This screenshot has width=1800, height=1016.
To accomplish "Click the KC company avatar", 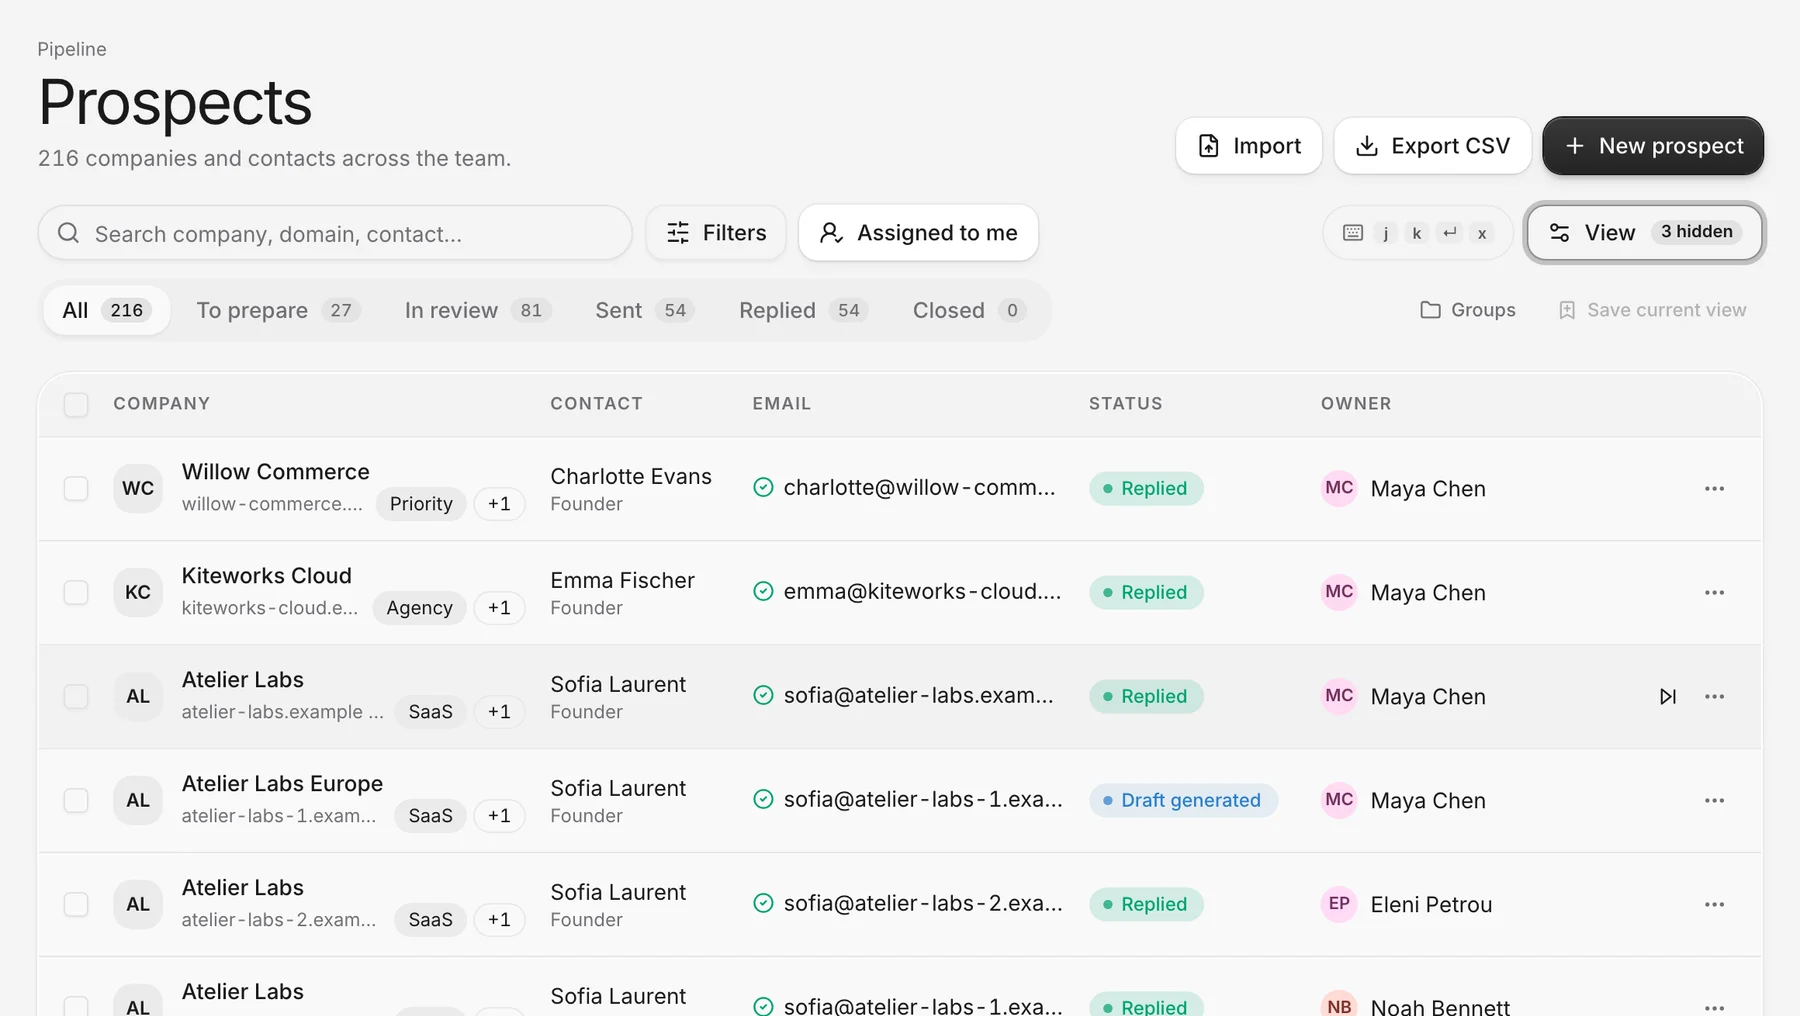I will (138, 592).
